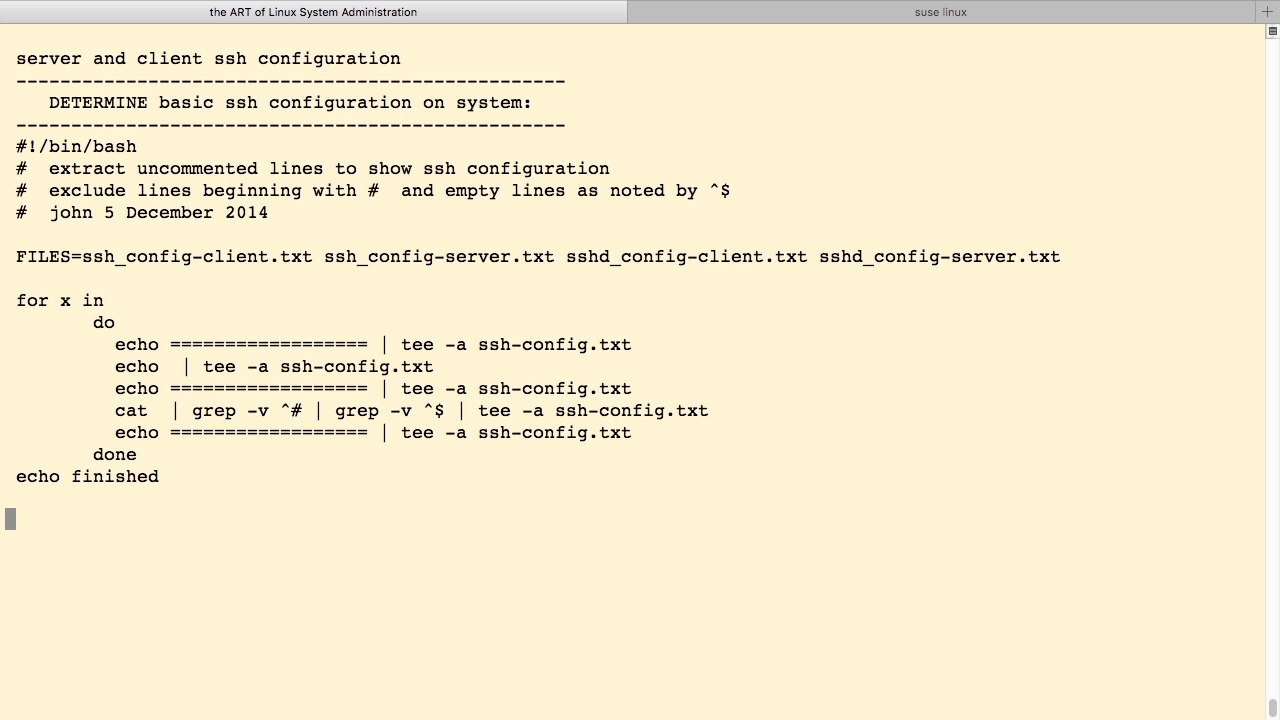Open a new terminal tab with plus button
The width and height of the screenshot is (1280, 720).
1267,12
